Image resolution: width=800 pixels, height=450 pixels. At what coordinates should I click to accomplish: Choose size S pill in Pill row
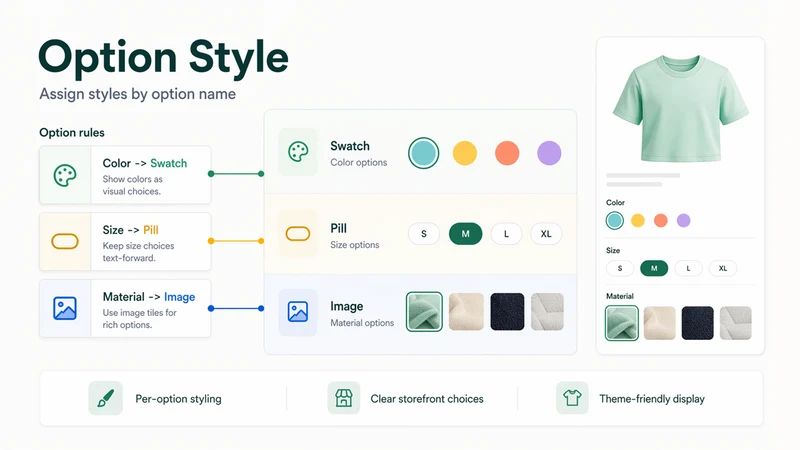click(x=424, y=234)
